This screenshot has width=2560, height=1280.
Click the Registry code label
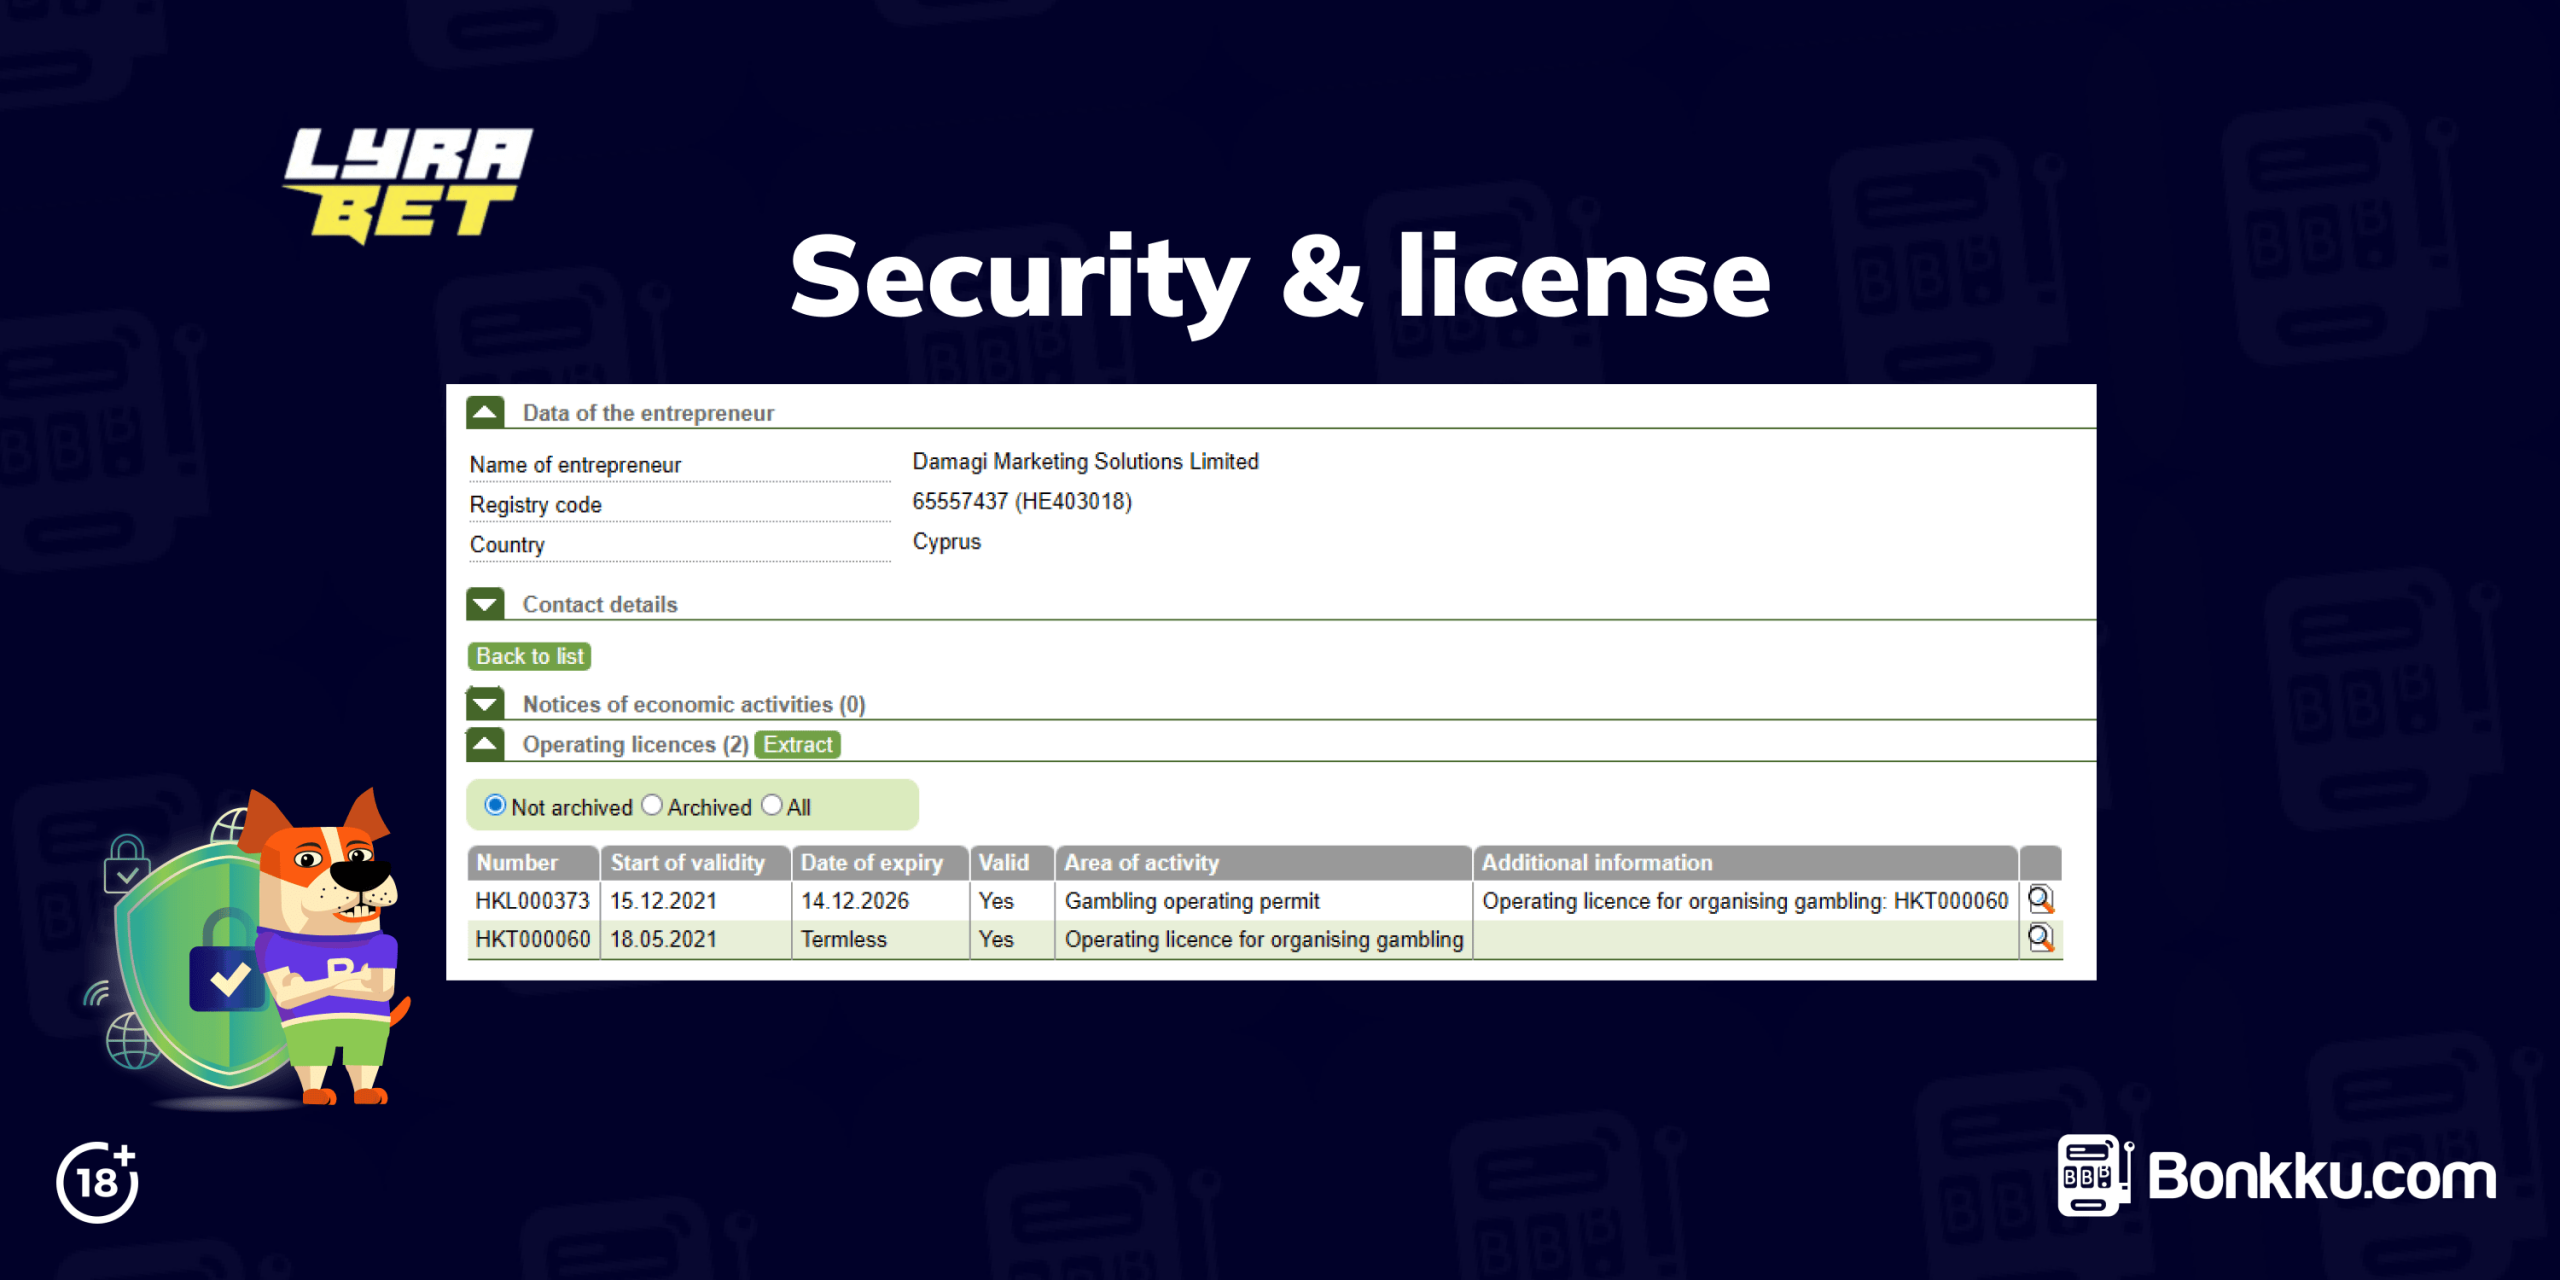pos(535,505)
